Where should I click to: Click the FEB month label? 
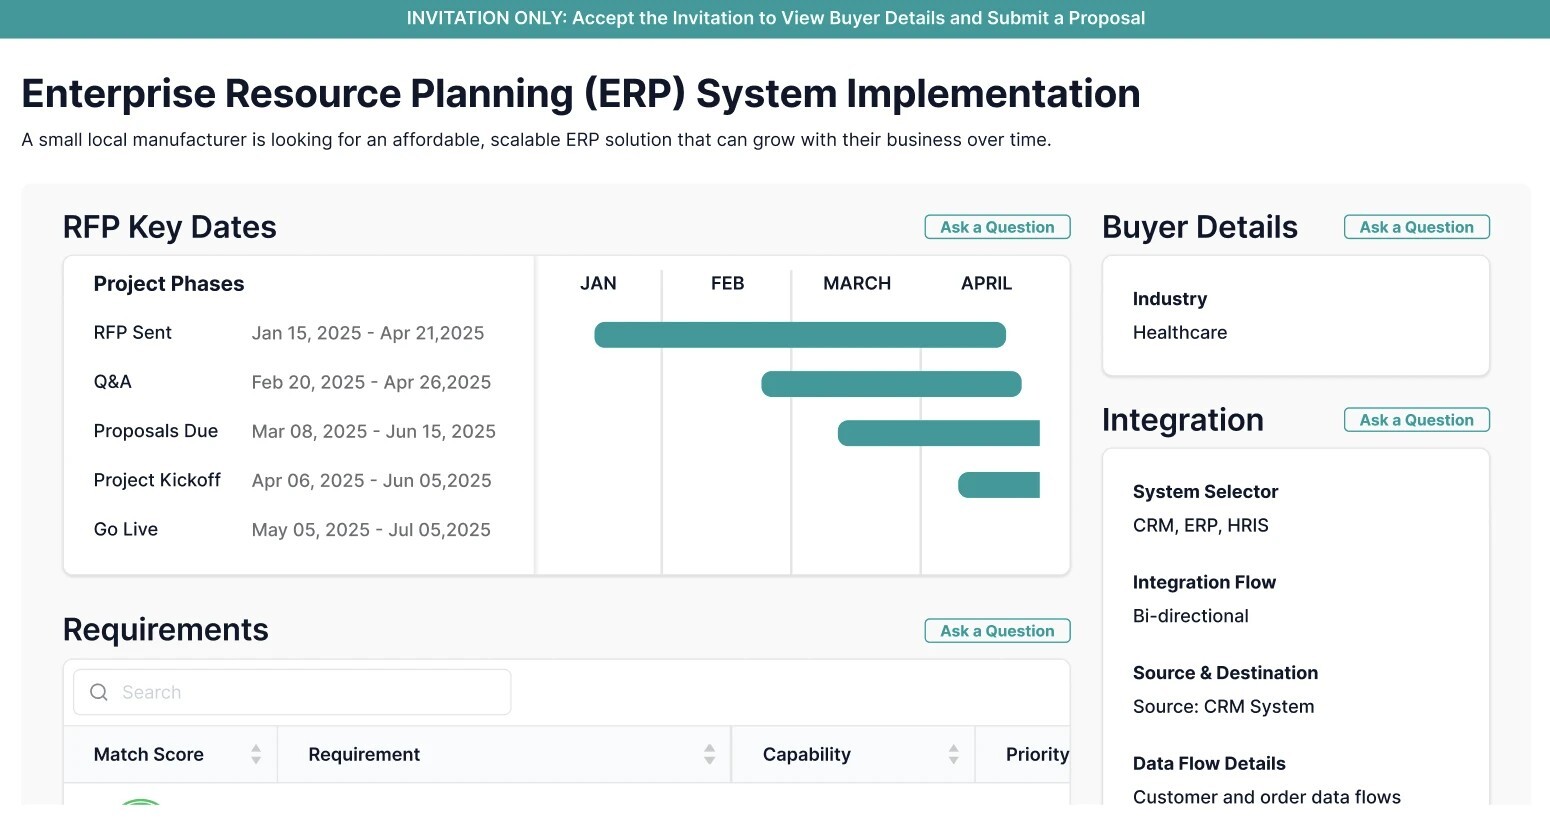[727, 283]
